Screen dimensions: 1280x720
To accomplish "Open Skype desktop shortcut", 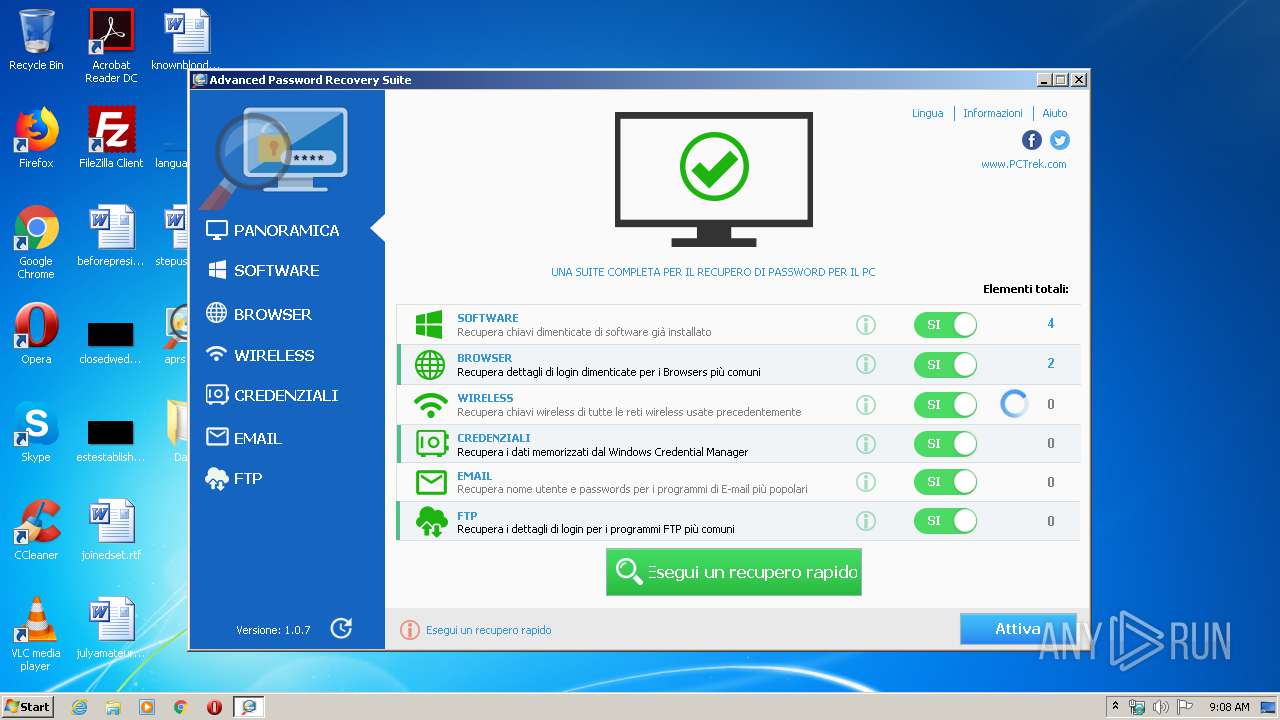I will coord(36,432).
